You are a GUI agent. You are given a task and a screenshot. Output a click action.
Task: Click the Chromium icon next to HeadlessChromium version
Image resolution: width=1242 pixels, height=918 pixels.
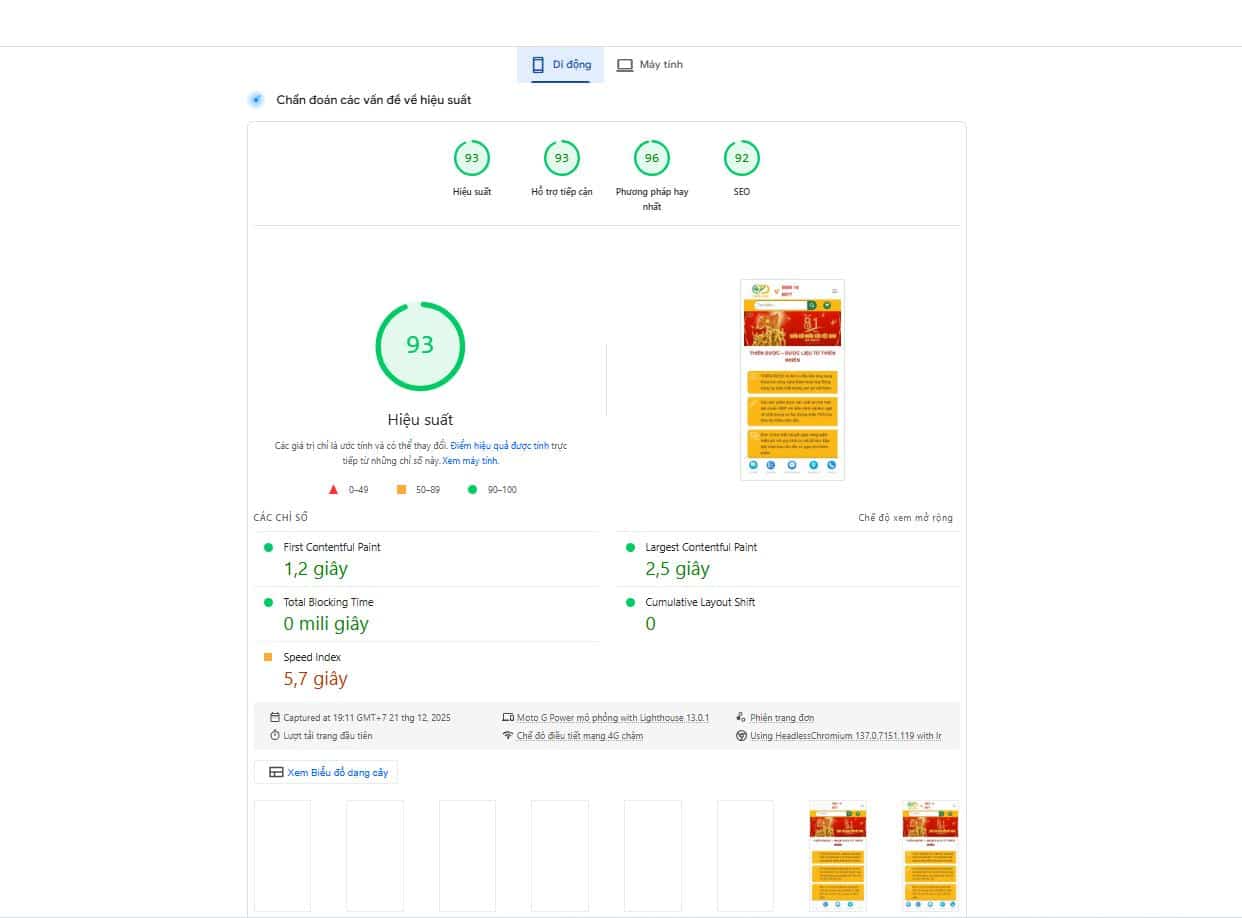point(740,735)
